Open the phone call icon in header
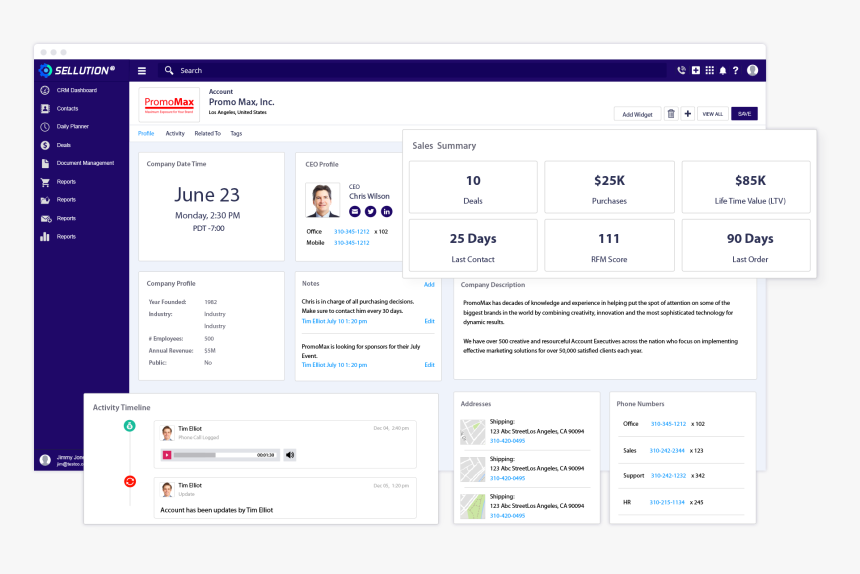Image resolution: width=860 pixels, height=574 pixels. [x=681, y=70]
